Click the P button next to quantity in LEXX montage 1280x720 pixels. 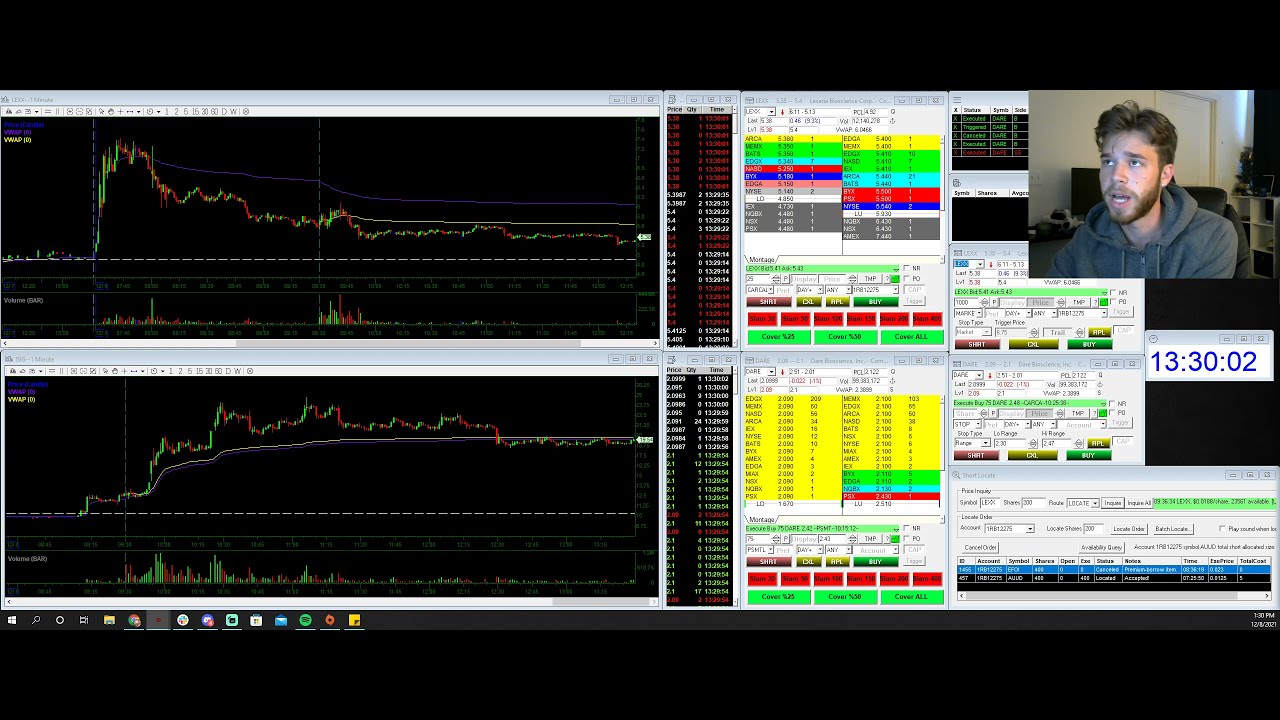pos(786,279)
